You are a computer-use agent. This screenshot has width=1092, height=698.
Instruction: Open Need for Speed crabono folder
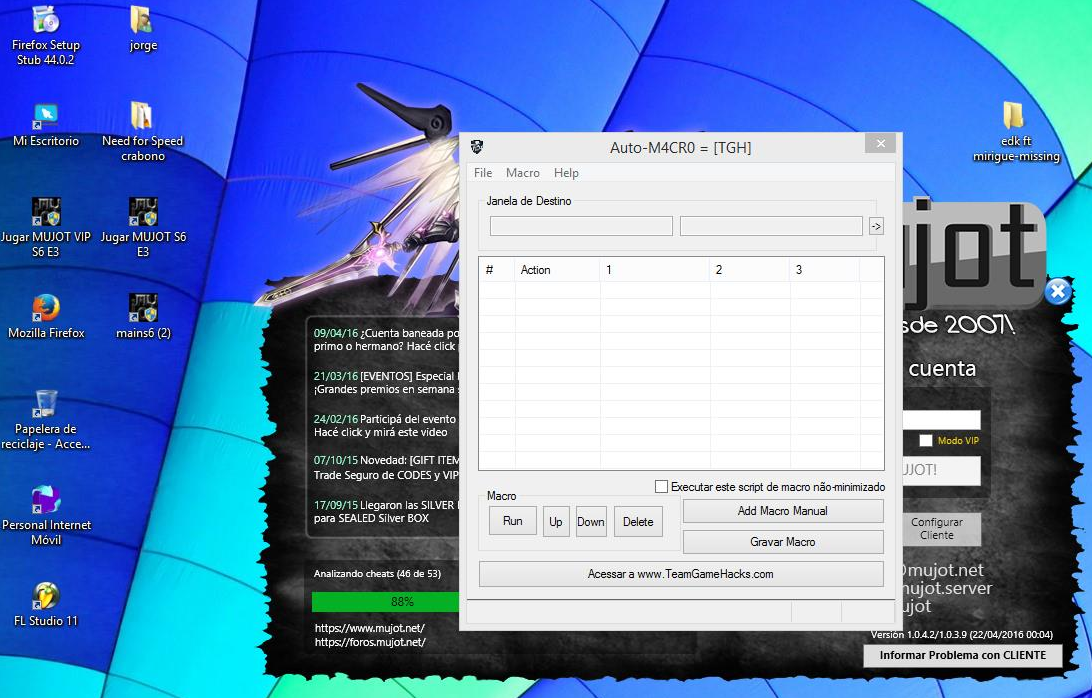(x=142, y=117)
